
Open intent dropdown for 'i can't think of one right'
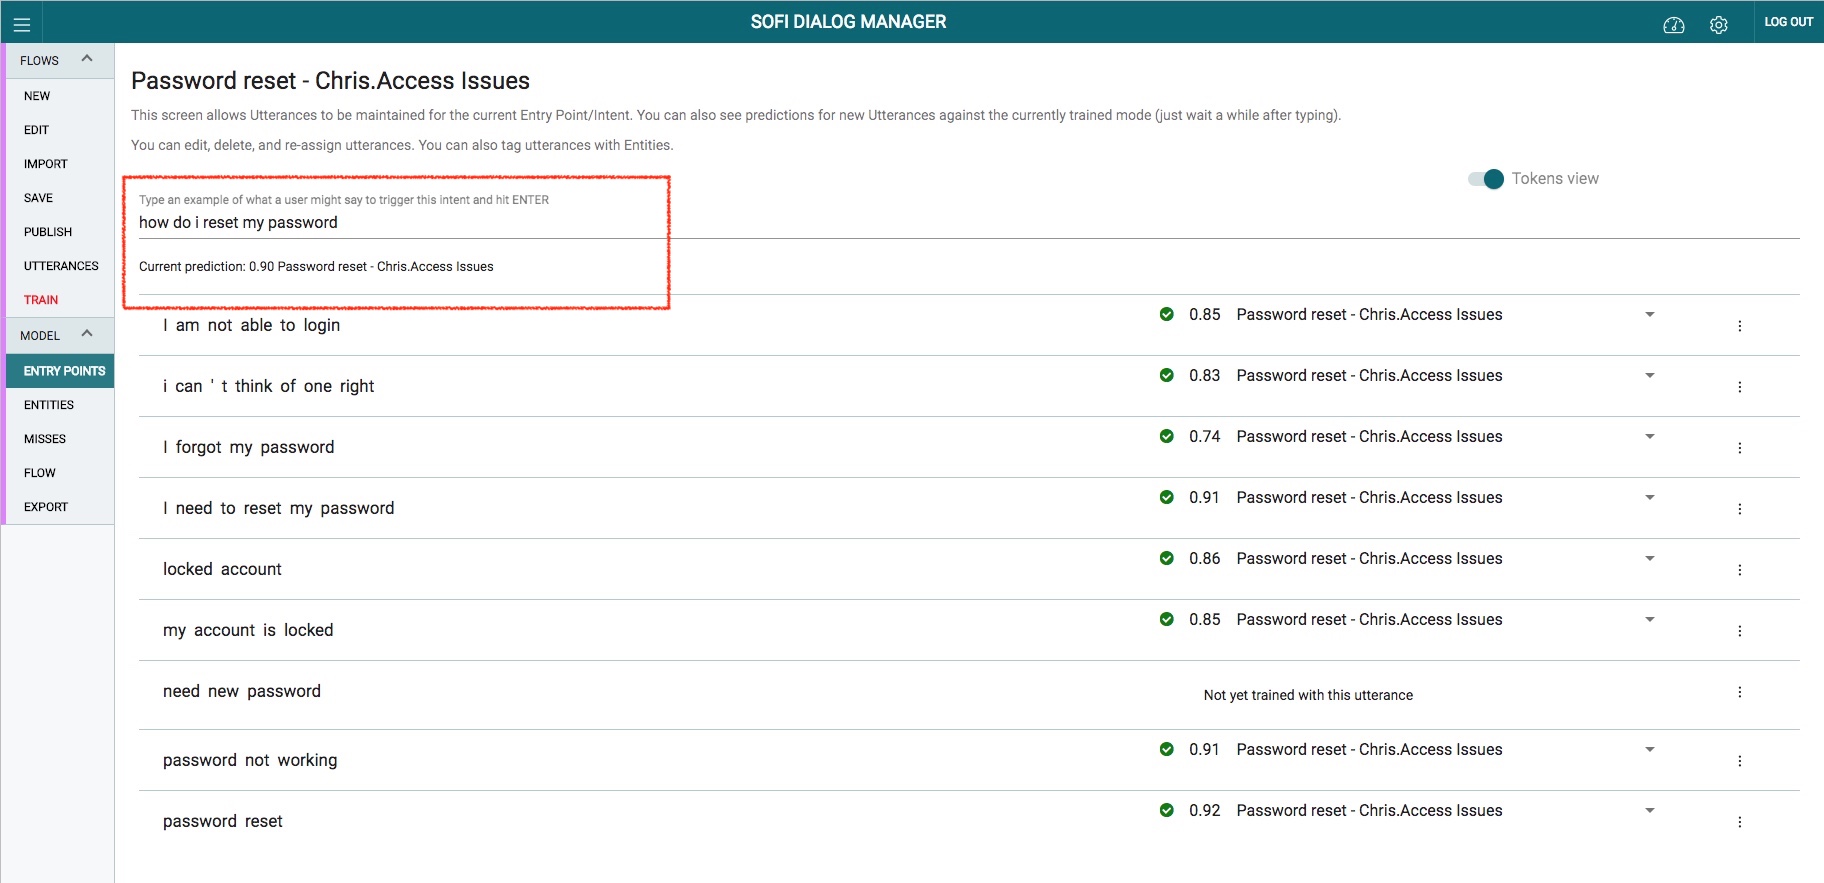point(1650,375)
